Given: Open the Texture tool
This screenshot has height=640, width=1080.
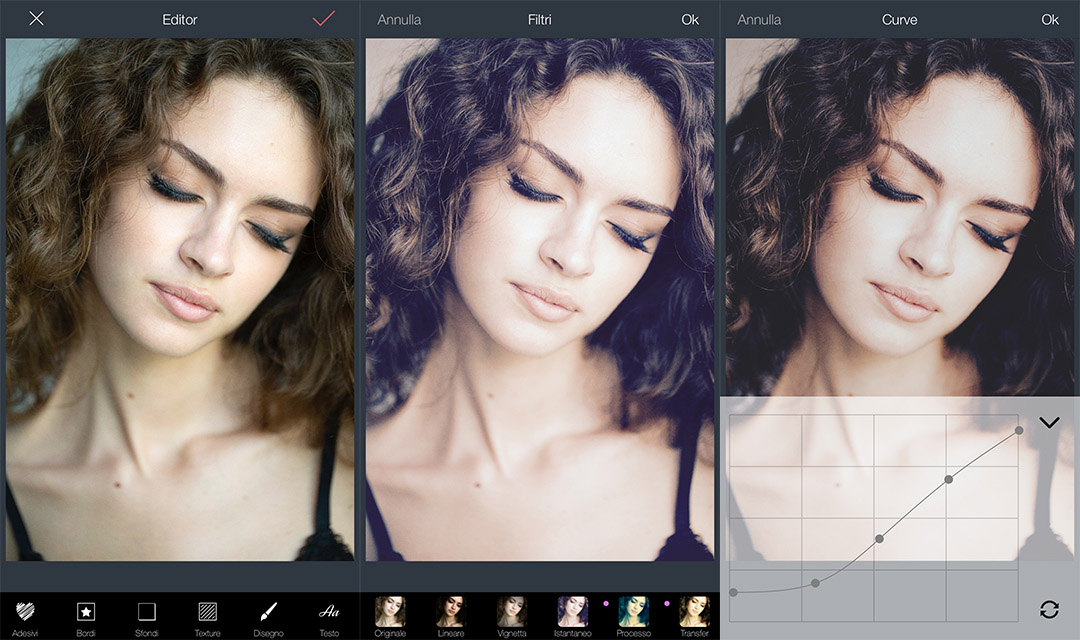Looking at the screenshot, I should click(207, 615).
